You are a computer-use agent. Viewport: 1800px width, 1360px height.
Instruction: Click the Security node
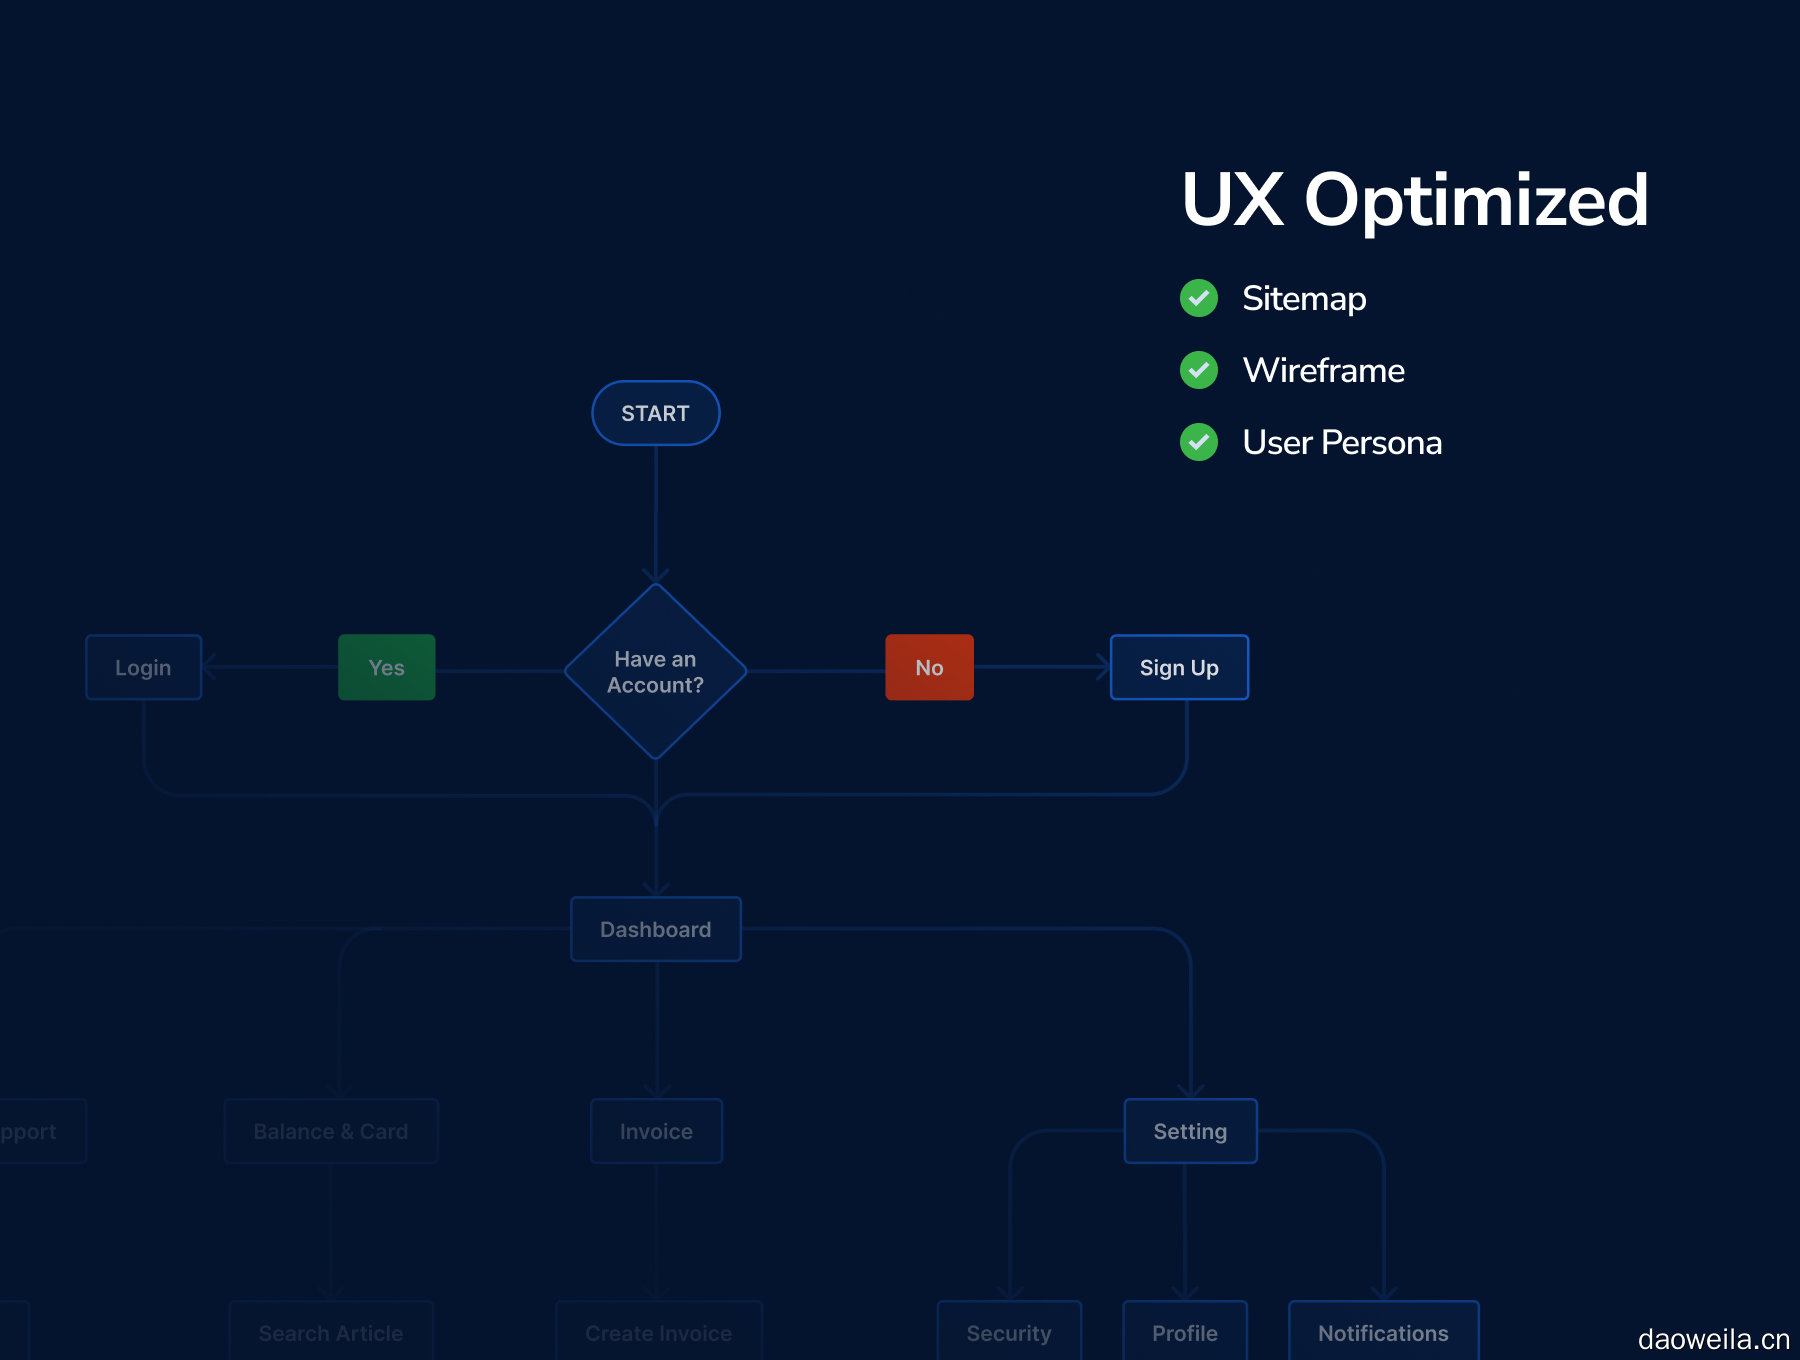1009,1332
